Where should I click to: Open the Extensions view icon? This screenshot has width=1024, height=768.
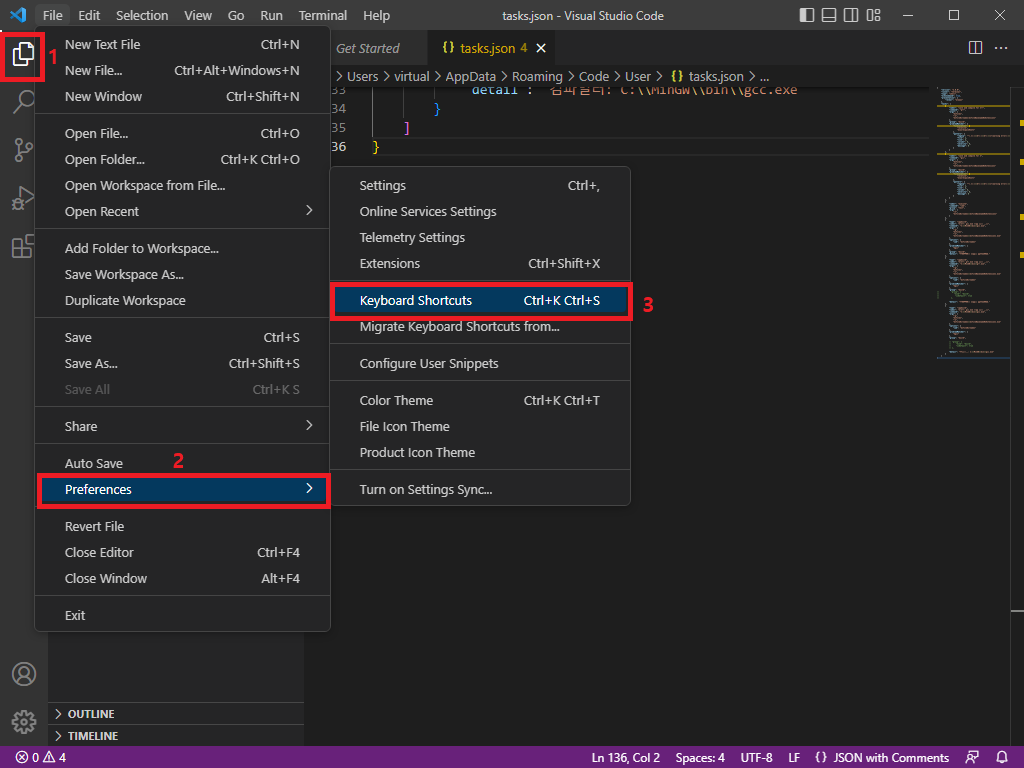point(23,246)
